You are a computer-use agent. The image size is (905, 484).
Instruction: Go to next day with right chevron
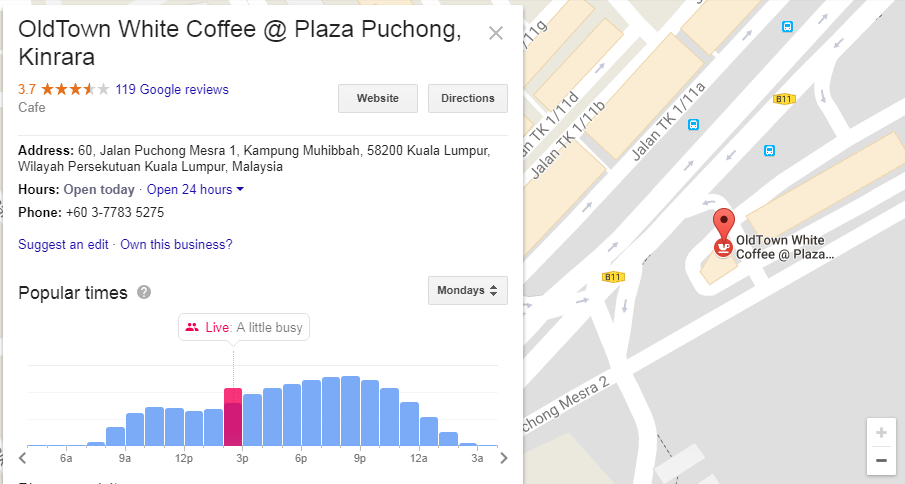pyautogui.click(x=504, y=459)
